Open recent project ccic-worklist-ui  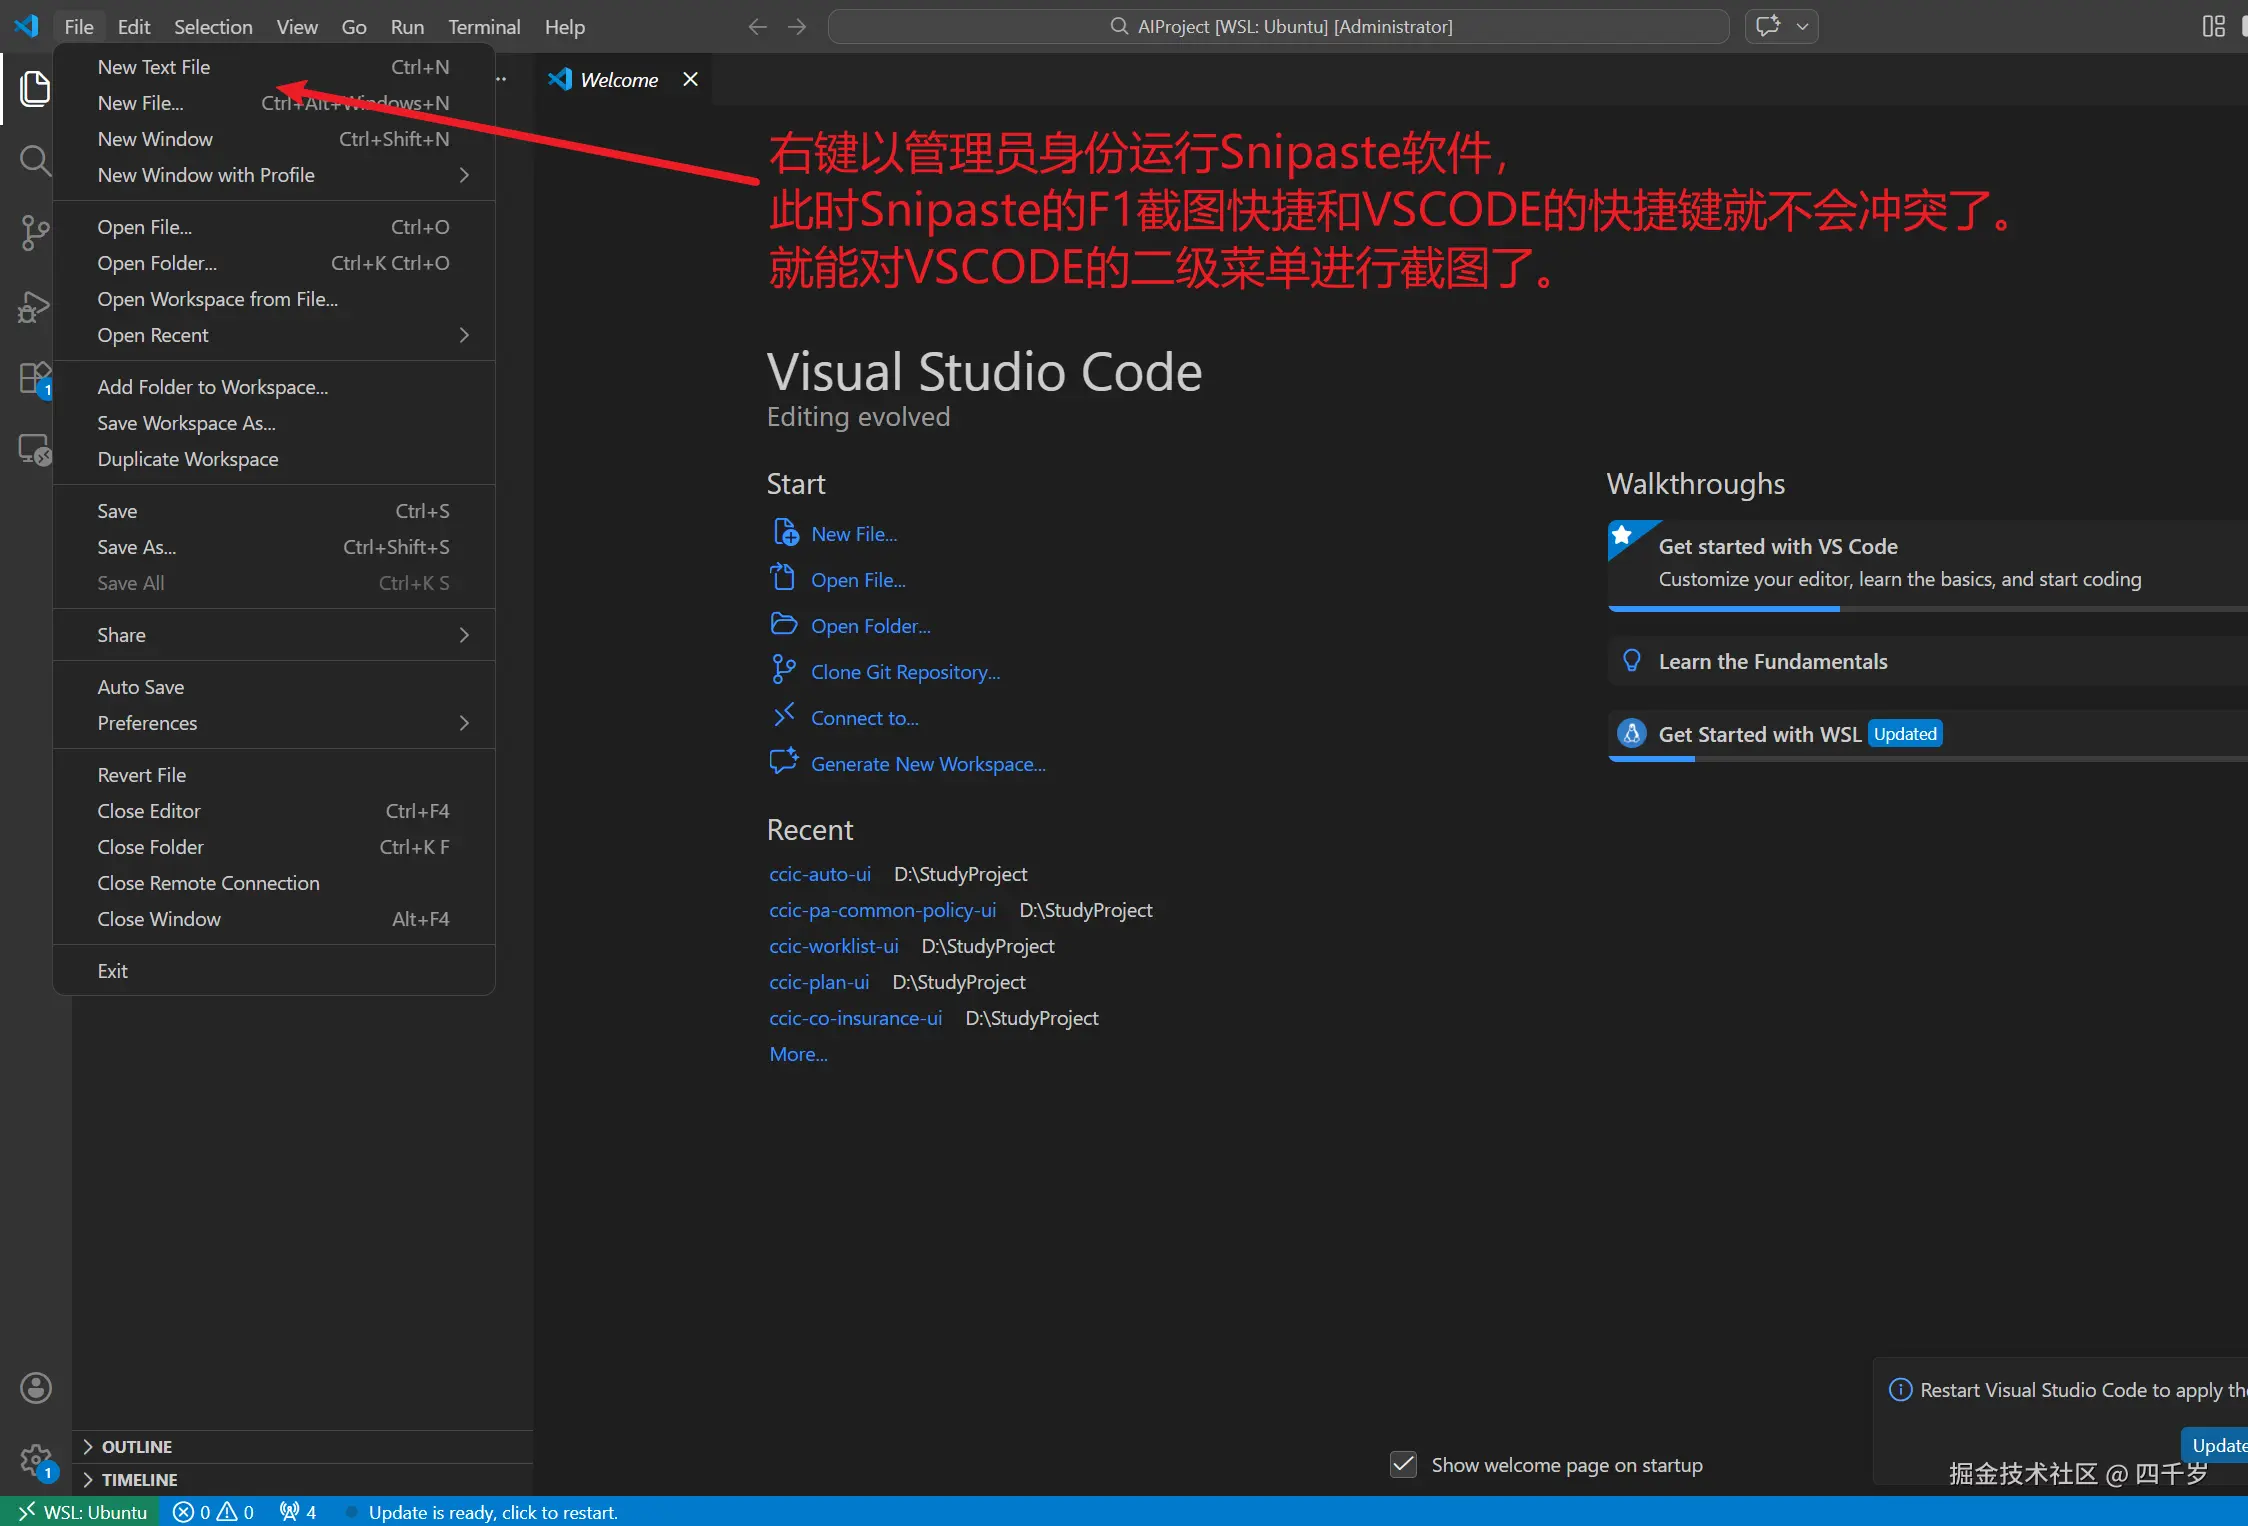834,946
